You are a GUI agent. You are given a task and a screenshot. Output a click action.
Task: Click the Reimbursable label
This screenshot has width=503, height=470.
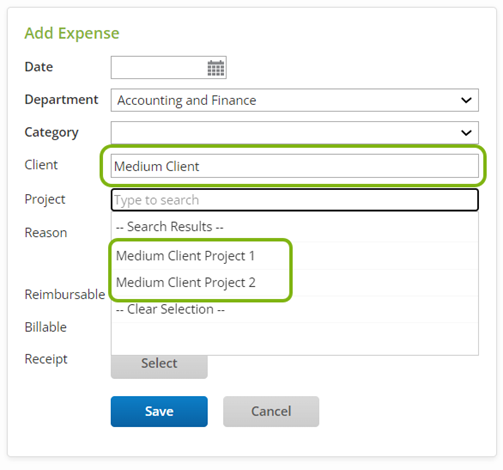(x=65, y=295)
